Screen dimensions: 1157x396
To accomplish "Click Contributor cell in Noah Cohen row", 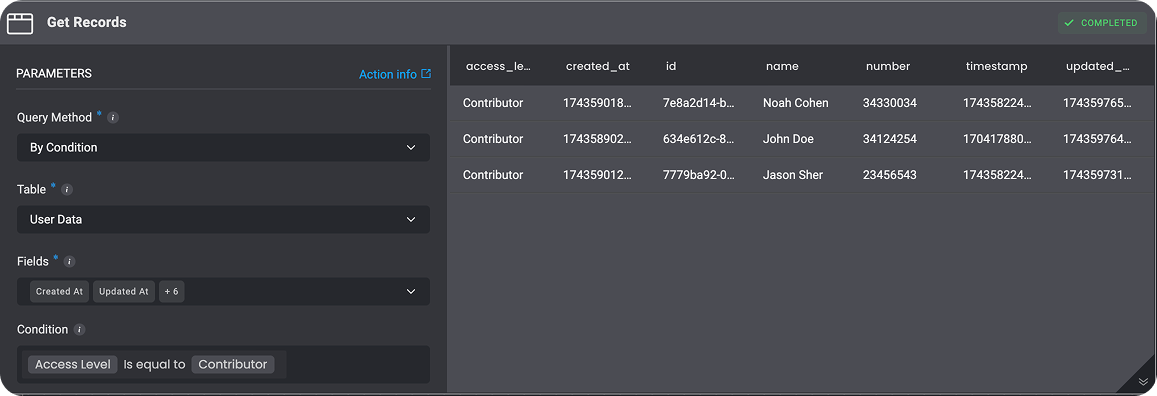I will [x=493, y=103].
